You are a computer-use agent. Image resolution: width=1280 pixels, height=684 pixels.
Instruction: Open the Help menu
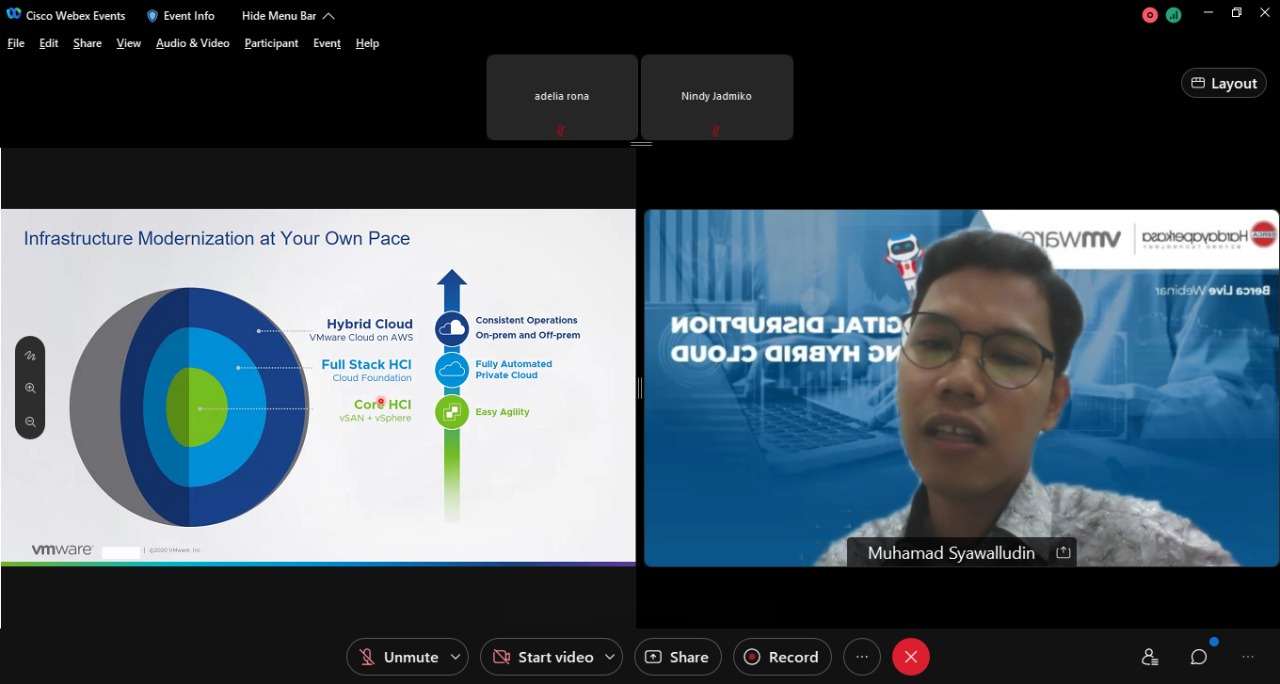[x=367, y=43]
